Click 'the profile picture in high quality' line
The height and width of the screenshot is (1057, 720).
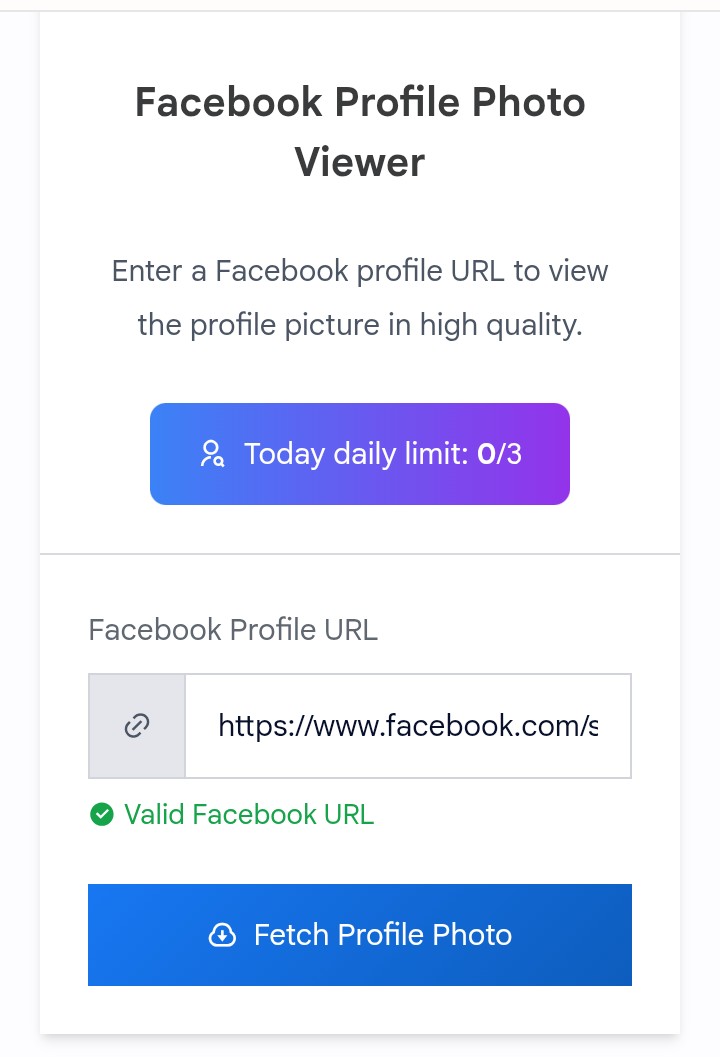(x=360, y=325)
